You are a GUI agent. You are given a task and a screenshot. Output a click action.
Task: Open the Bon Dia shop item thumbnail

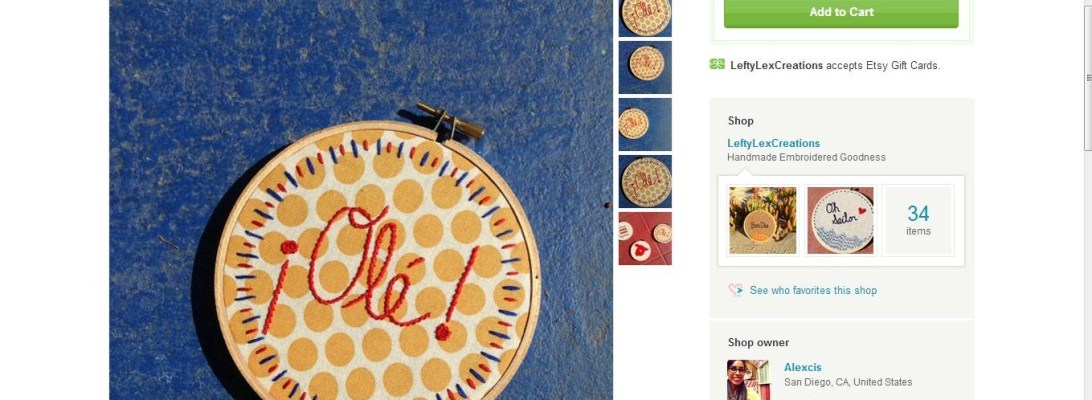tap(763, 220)
